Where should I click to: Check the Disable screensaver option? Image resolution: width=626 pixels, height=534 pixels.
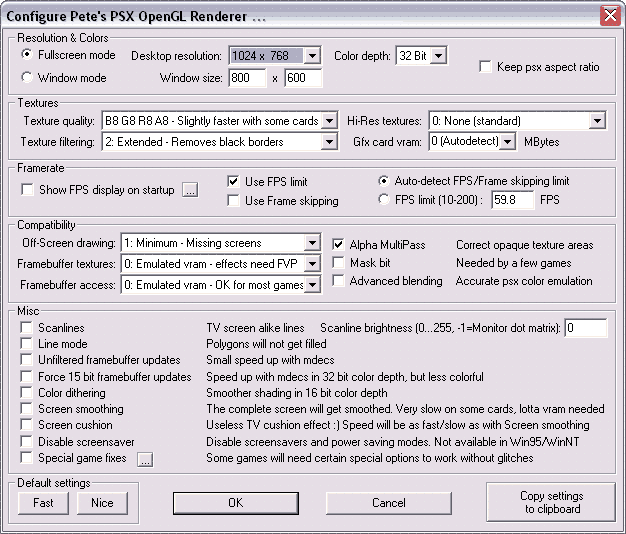[26, 441]
